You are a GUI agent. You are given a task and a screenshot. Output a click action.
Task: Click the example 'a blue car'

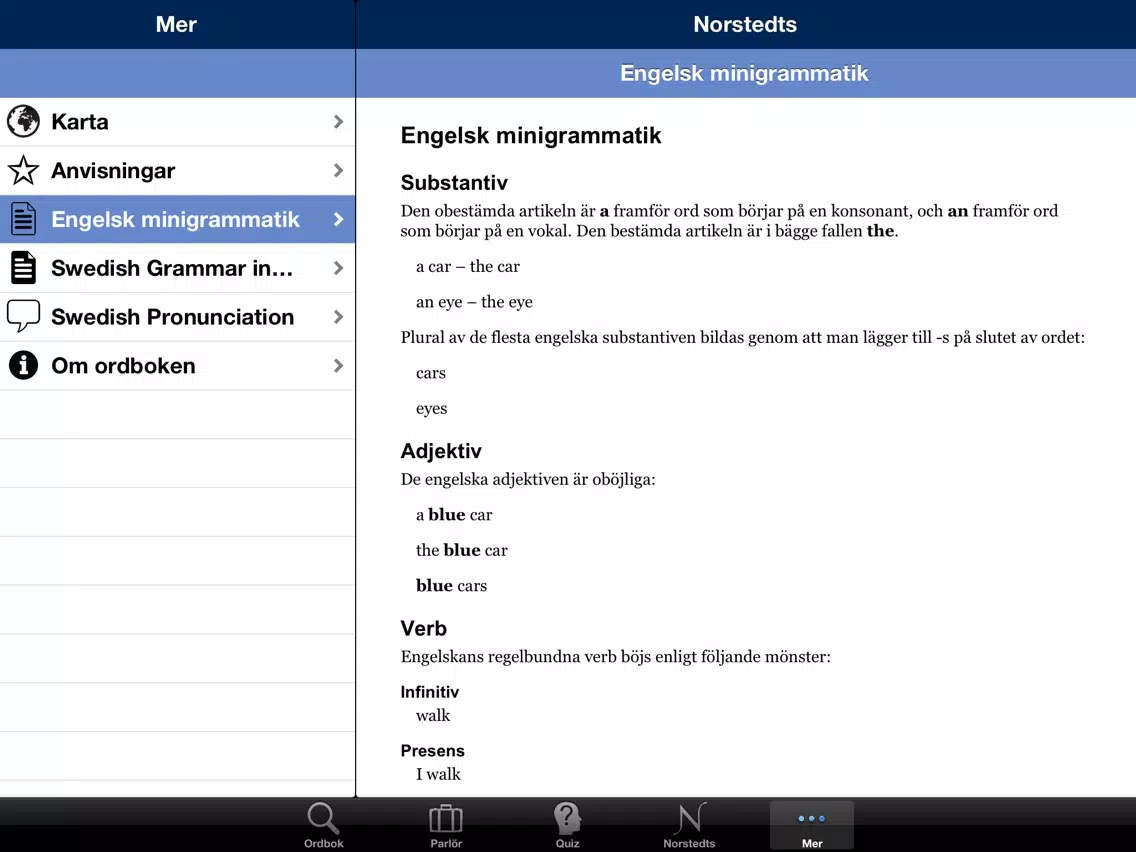point(454,514)
